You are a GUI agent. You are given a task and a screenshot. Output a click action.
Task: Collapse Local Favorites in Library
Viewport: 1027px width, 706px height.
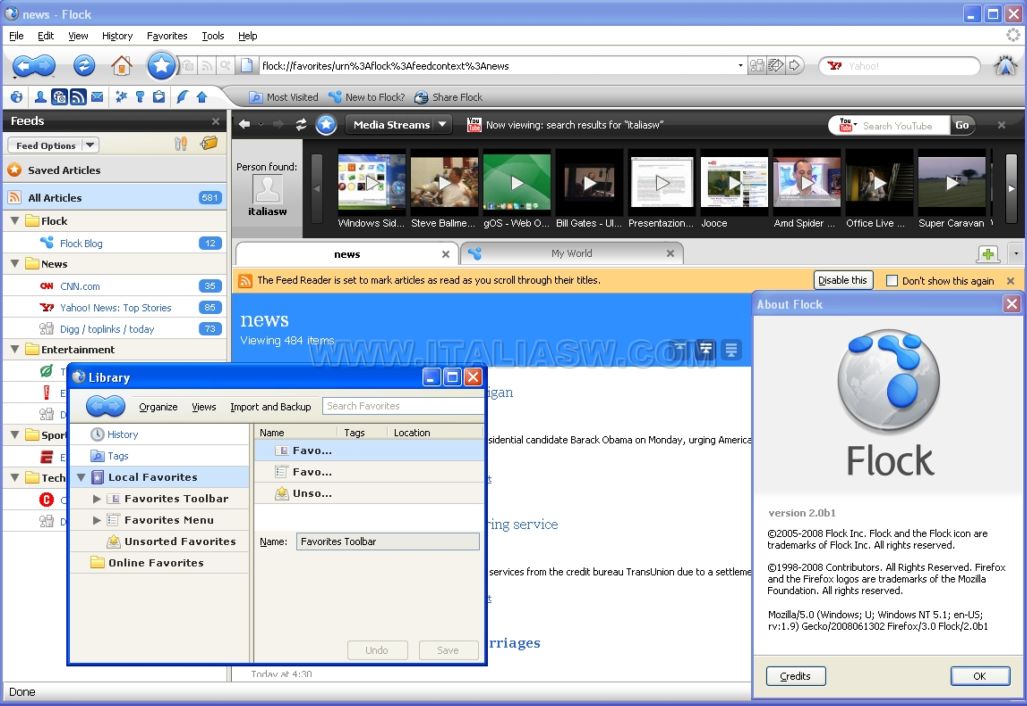pos(81,477)
